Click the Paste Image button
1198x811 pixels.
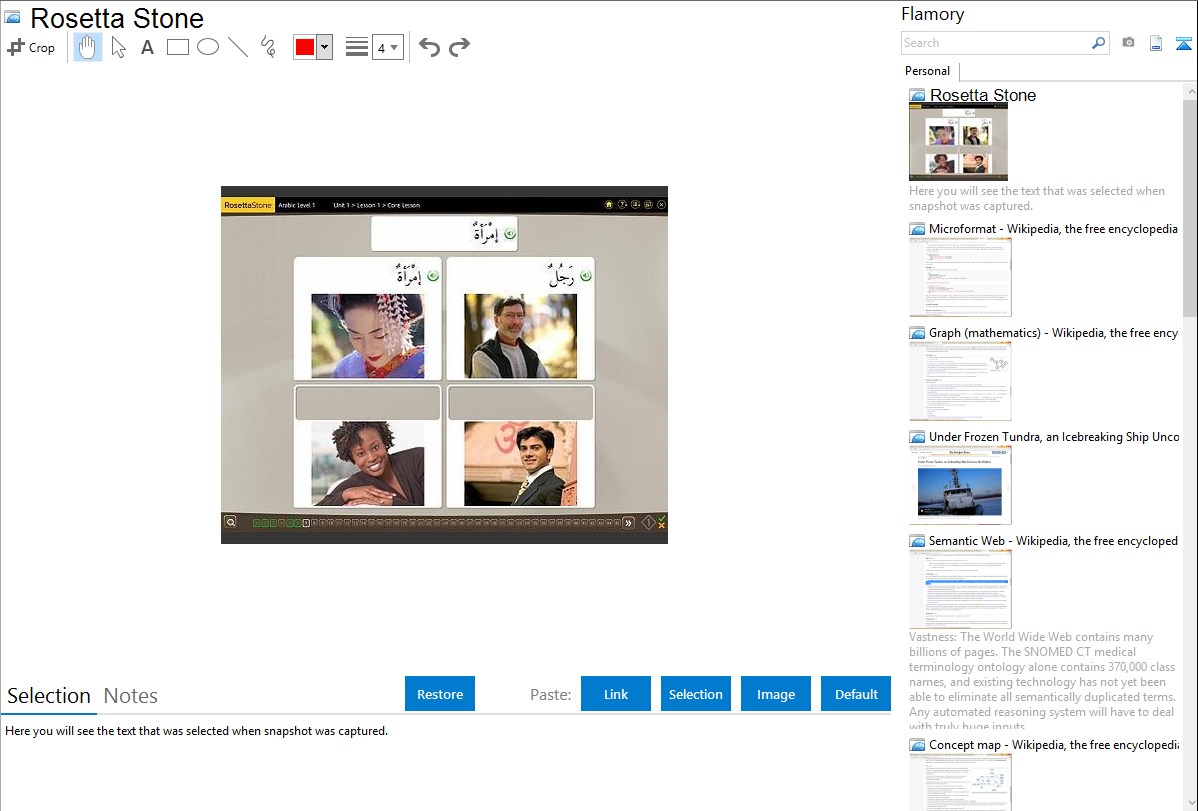(775, 694)
